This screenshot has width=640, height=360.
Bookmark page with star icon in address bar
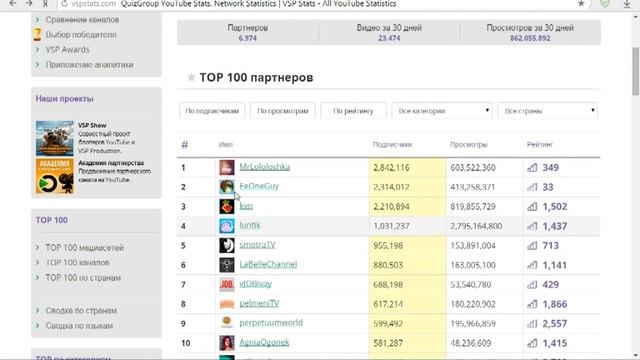tap(581, 4)
